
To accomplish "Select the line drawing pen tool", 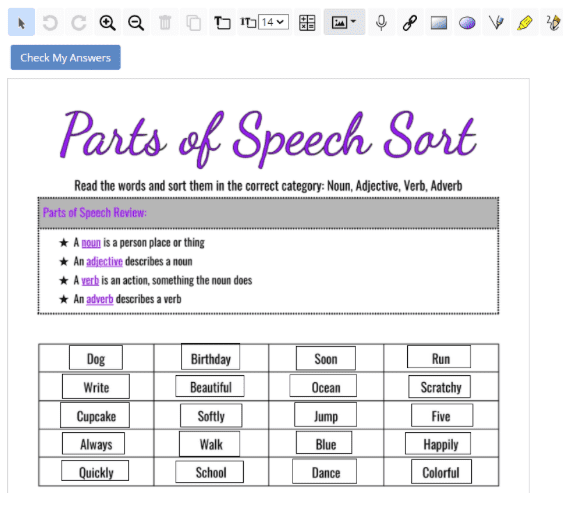I will pos(496,23).
